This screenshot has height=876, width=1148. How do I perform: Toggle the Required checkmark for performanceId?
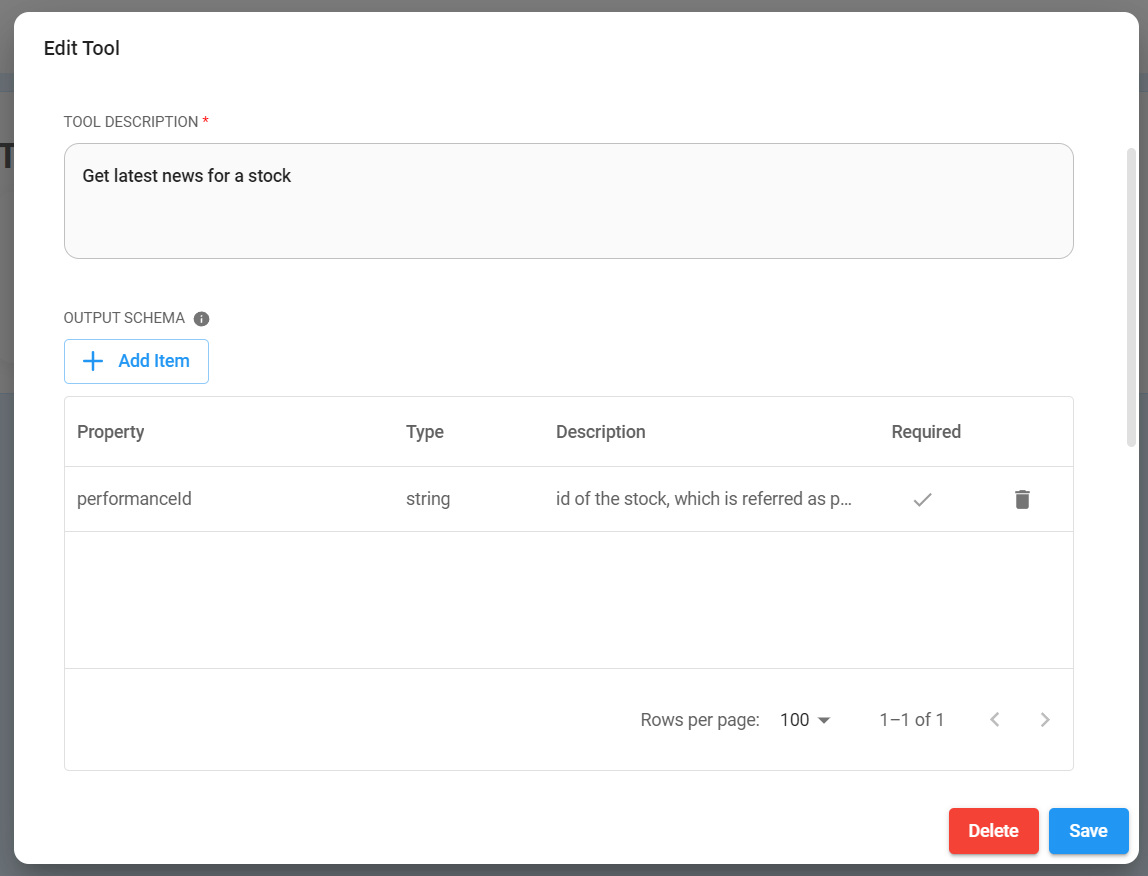[923, 499]
